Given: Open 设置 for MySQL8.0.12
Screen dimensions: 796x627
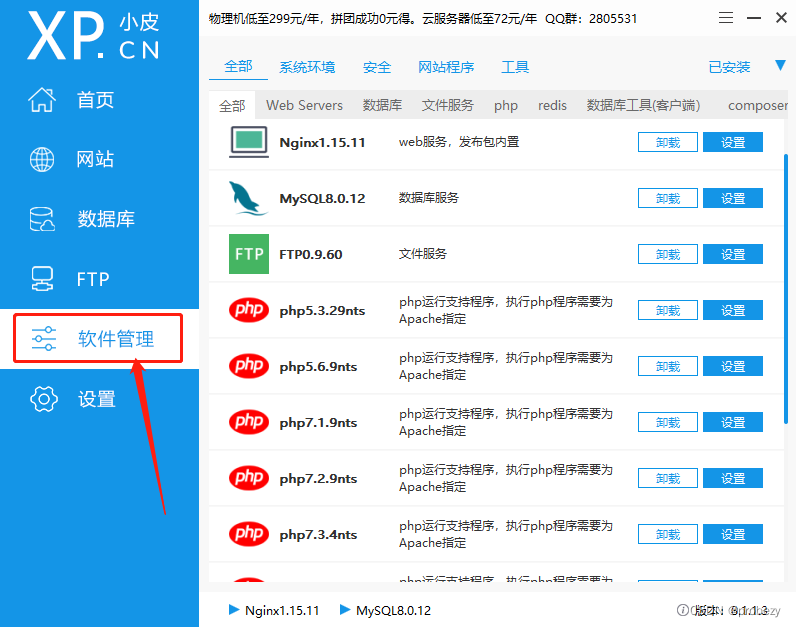Looking at the screenshot, I should pos(733,198).
